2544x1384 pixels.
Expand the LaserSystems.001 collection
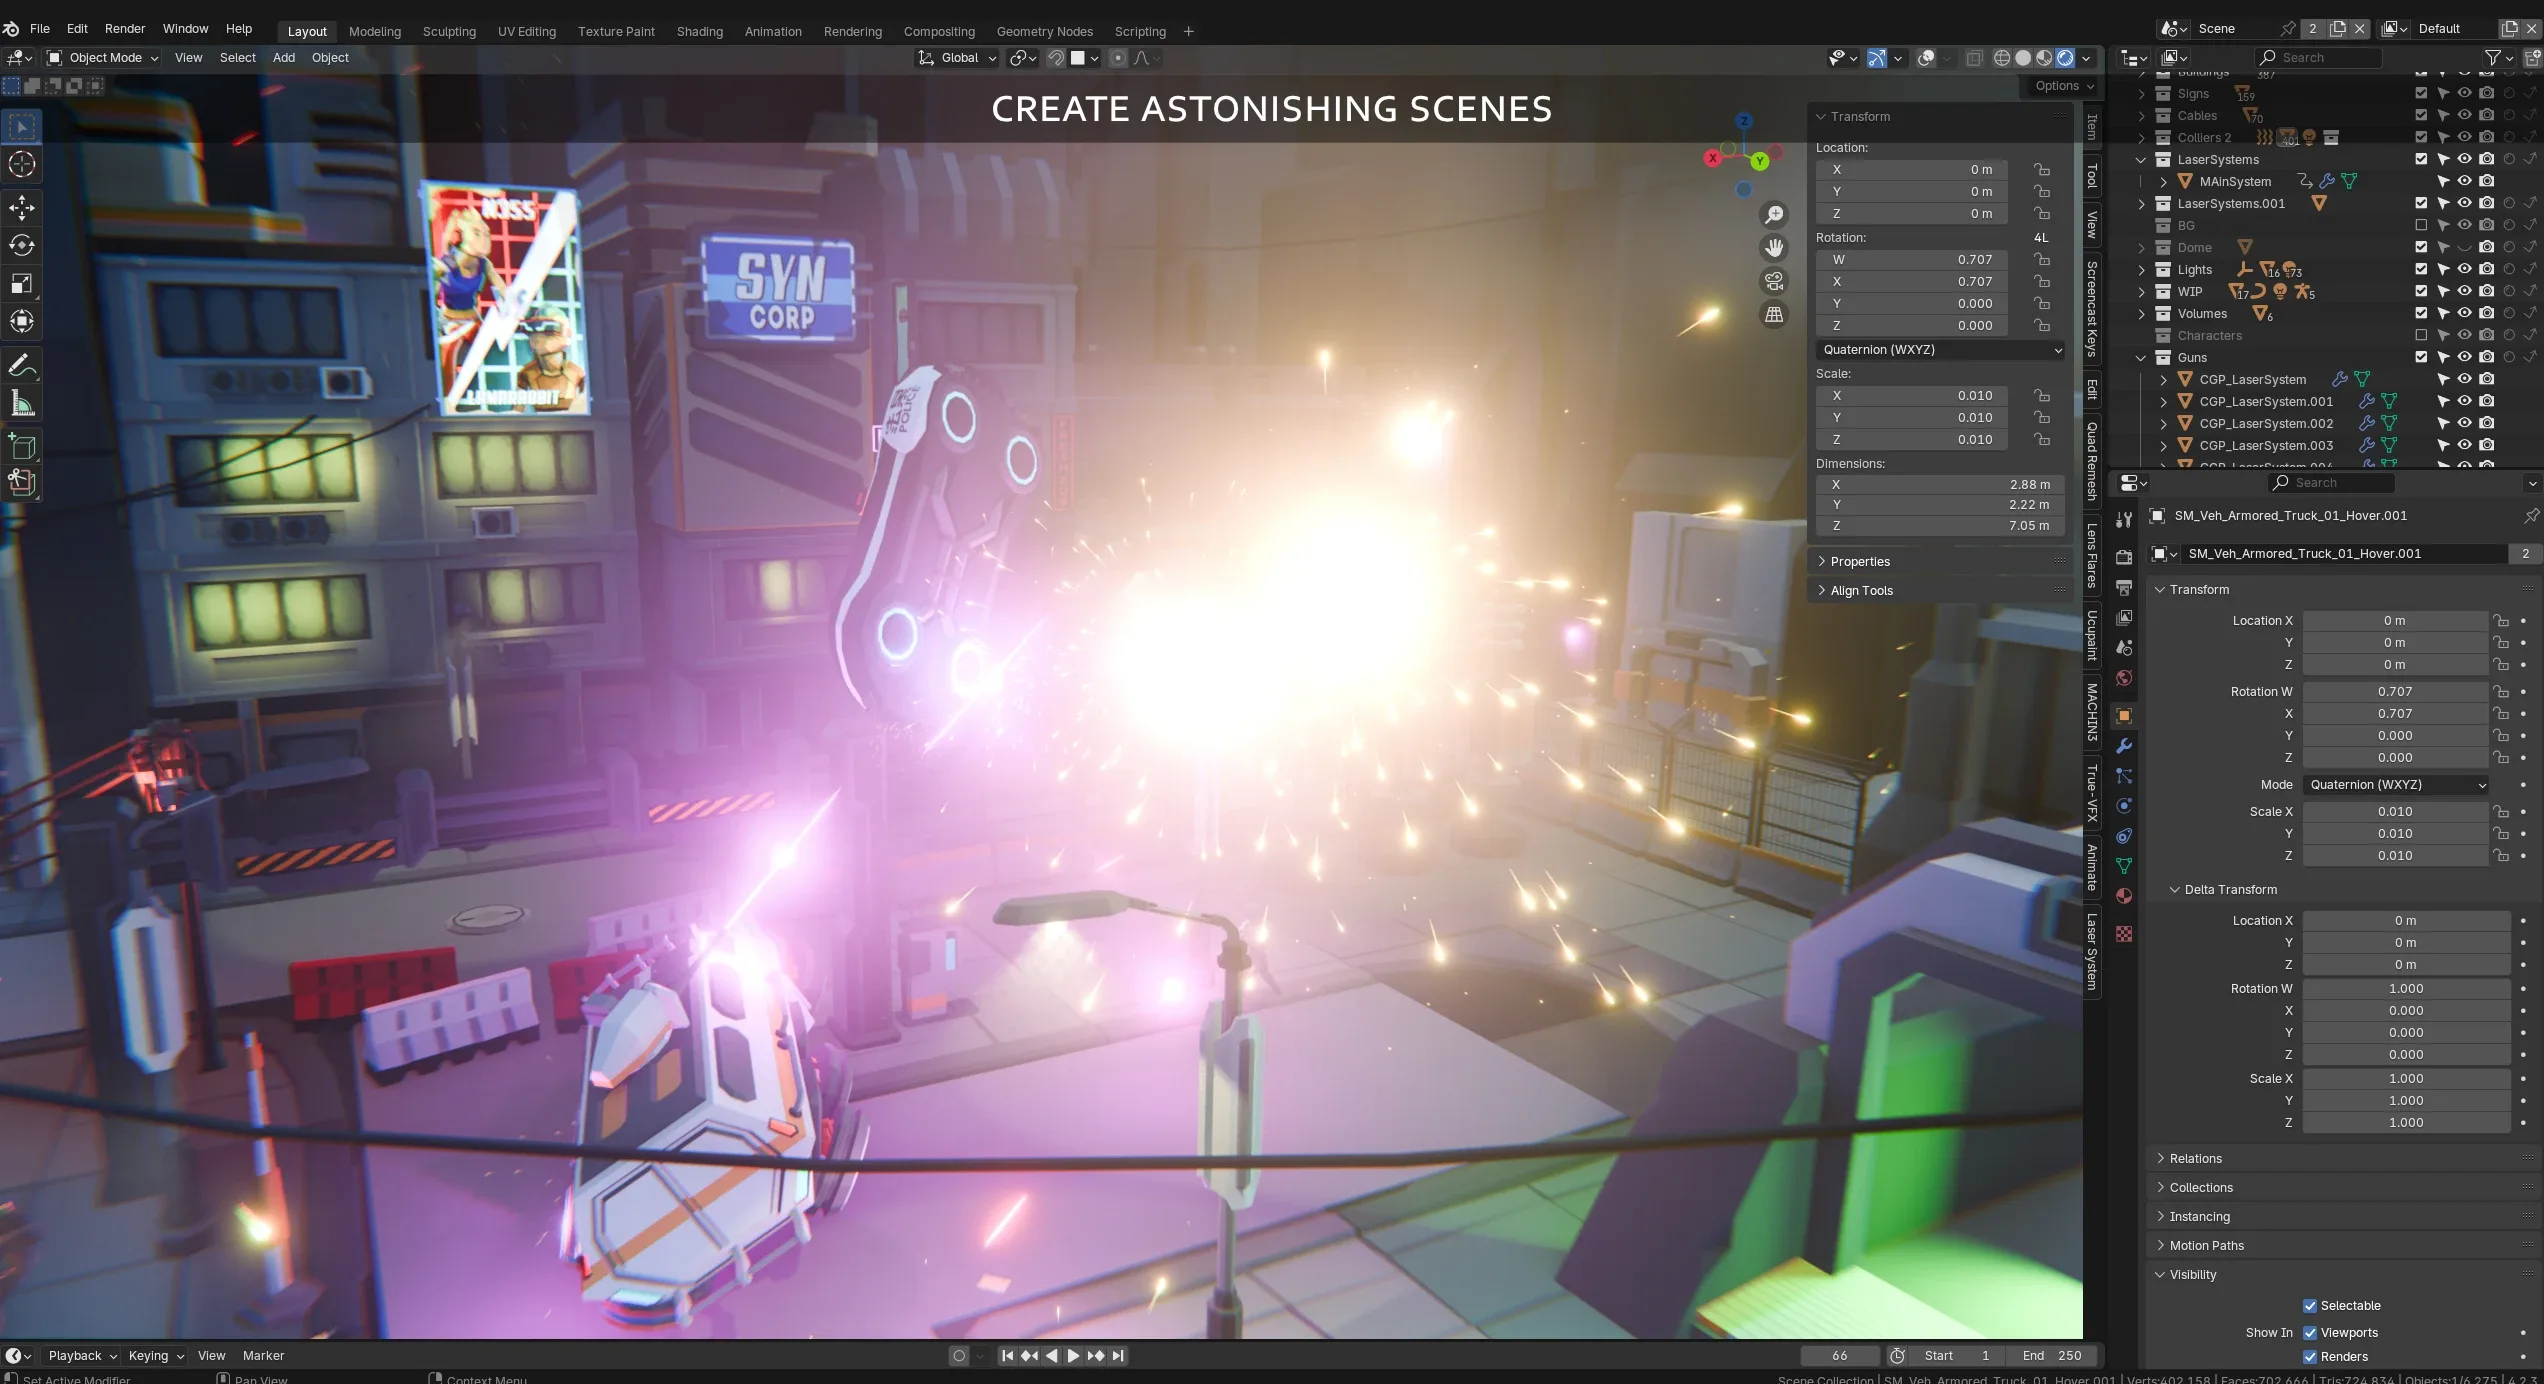tap(2140, 203)
